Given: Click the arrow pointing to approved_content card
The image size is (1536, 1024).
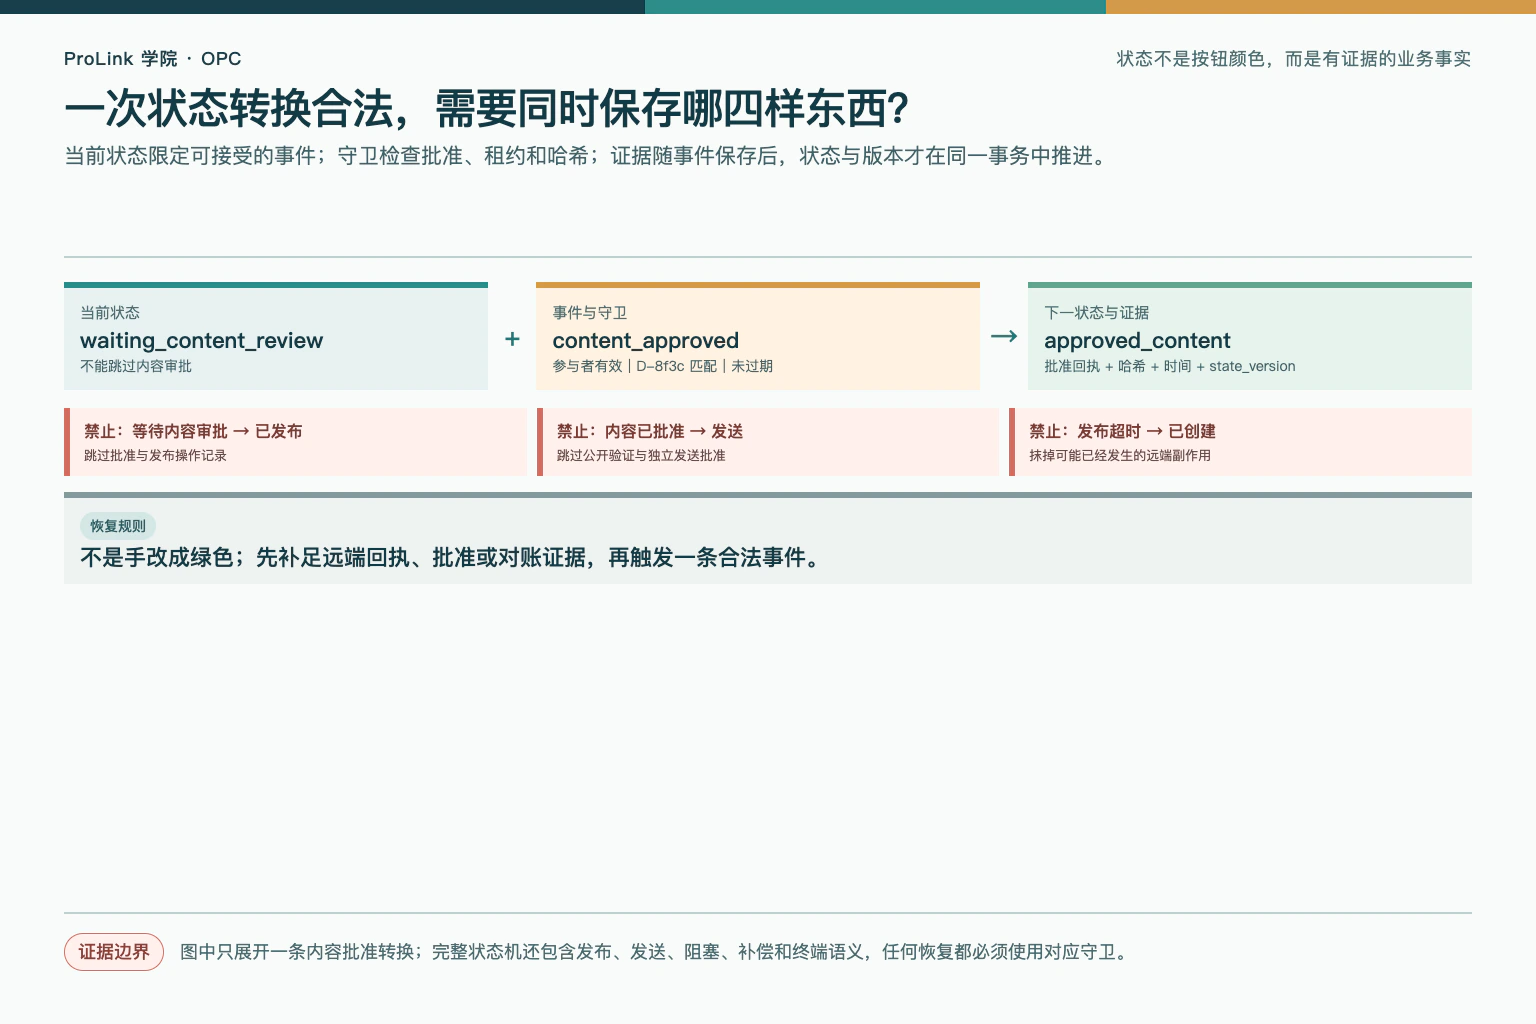Looking at the screenshot, I should [1004, 337].
